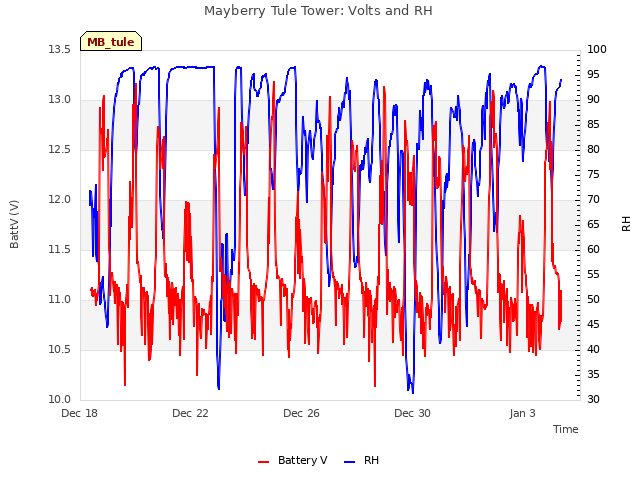Click the 11.5 voltage axis value
The height and width of the screenshot is (480, 640).
60,249
